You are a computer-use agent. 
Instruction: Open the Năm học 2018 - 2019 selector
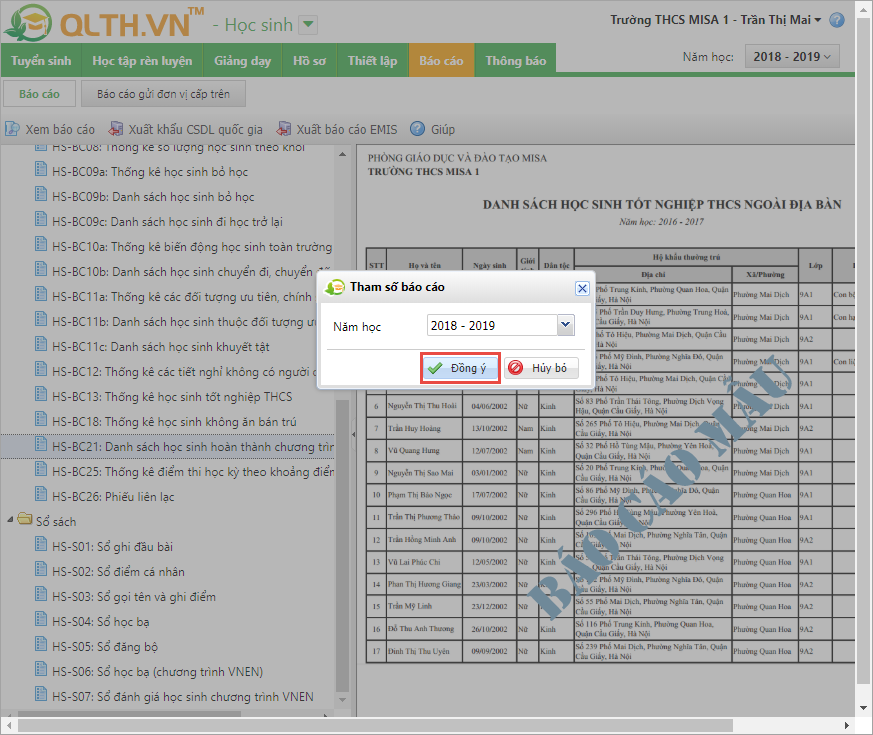792,57
